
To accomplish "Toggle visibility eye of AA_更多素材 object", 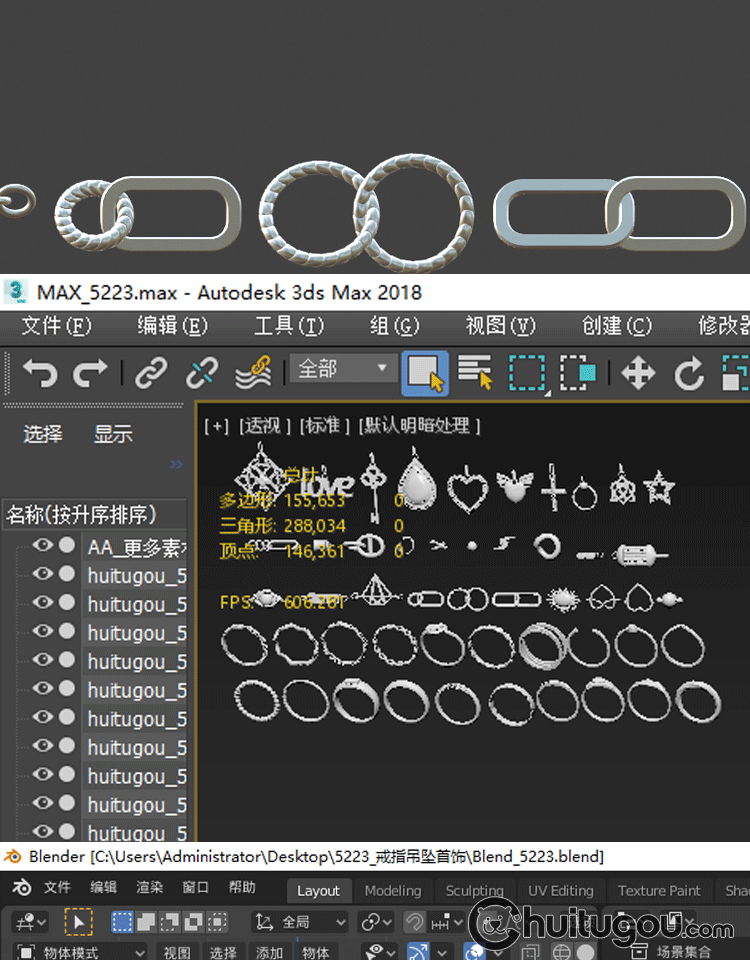I will click(42, 546).
